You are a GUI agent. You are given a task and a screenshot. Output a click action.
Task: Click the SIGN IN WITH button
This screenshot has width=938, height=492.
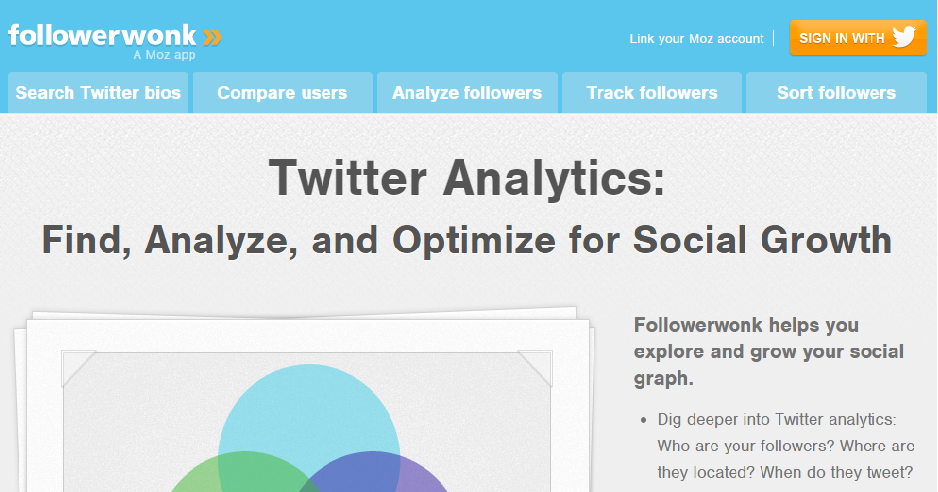point(858,38)
